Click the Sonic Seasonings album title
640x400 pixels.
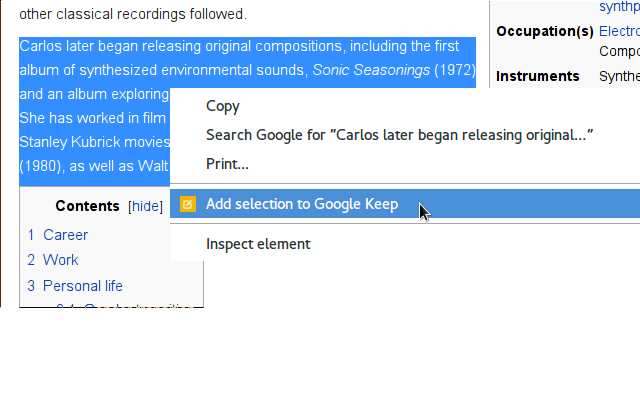(371, 70)
